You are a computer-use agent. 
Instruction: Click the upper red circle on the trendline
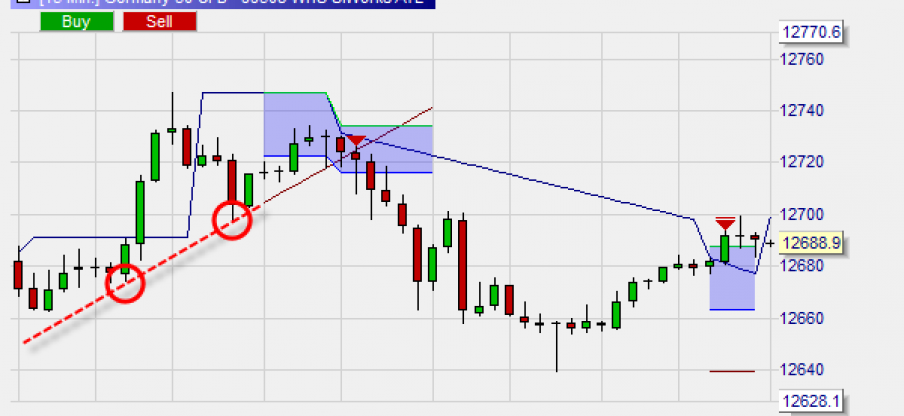[x=236, y=219]
